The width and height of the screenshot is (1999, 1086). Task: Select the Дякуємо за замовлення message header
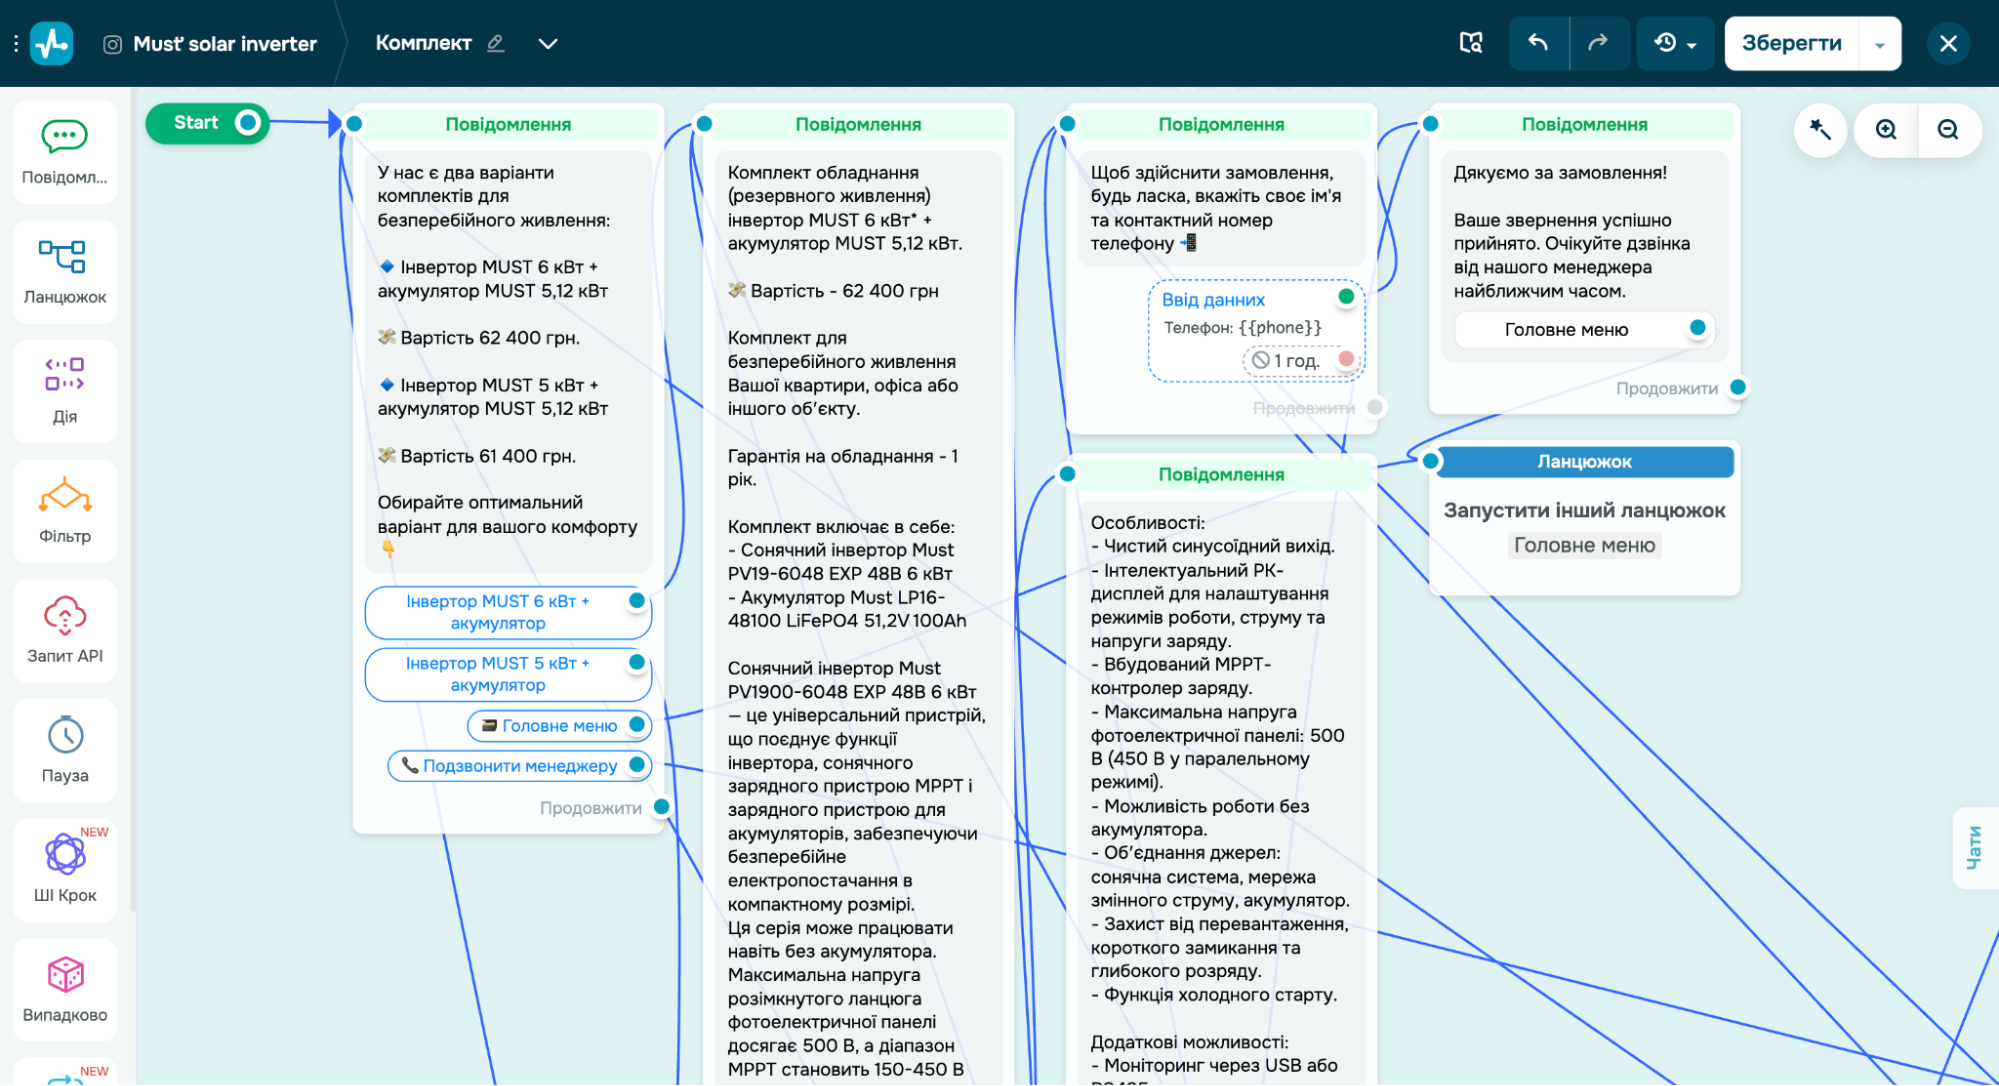click(1584, 124)
